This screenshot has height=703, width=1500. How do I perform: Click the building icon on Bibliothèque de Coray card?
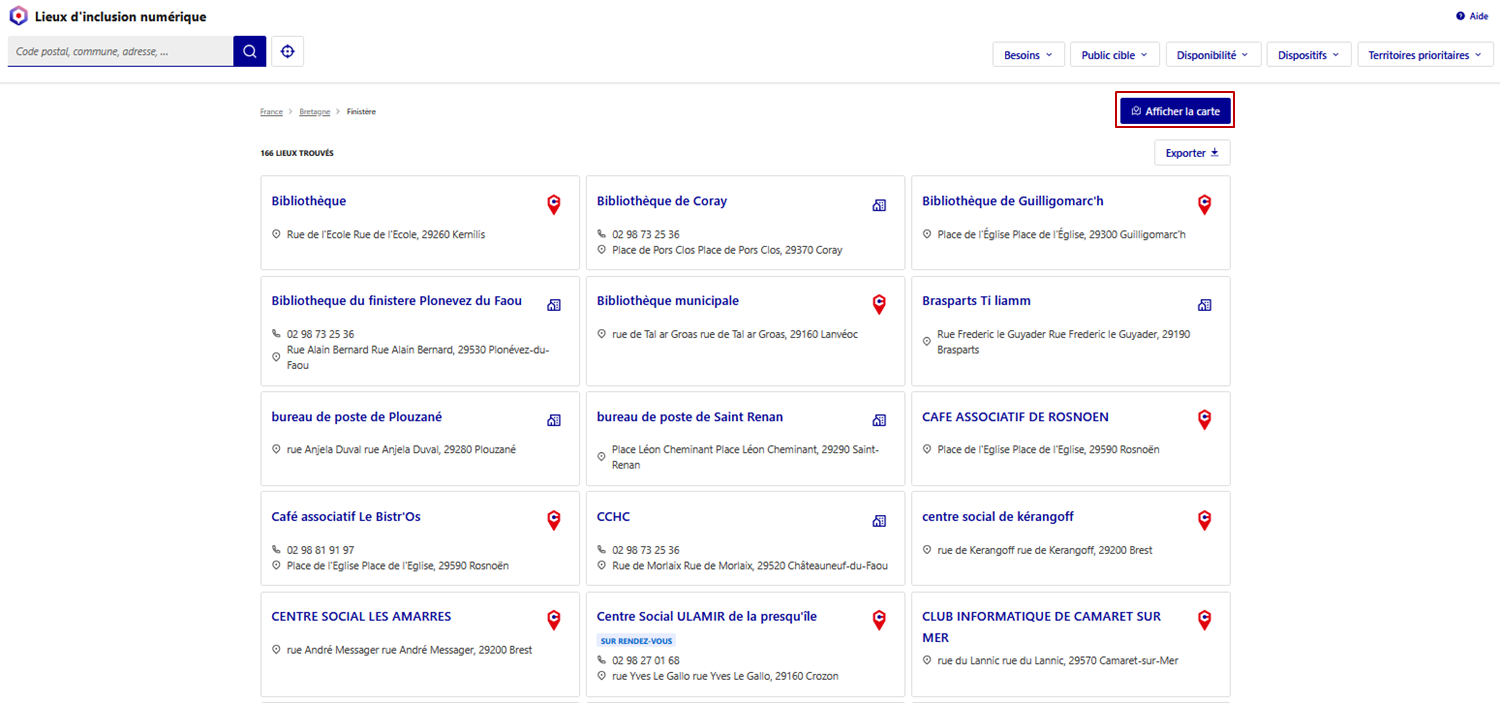(879, 205)
